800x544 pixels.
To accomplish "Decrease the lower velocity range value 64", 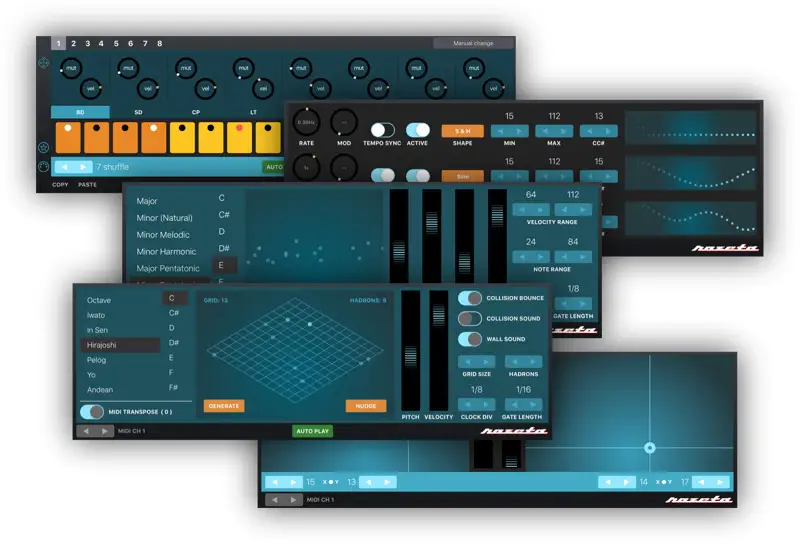I will (522, 210).
